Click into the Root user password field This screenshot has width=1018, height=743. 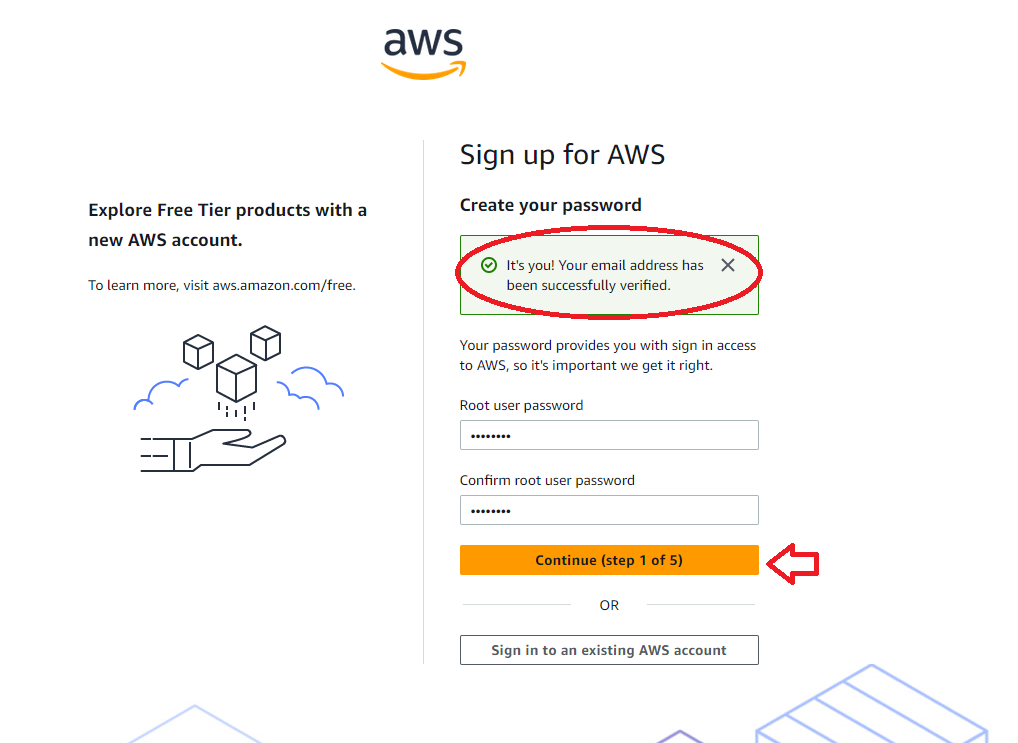tap(609, 435)
